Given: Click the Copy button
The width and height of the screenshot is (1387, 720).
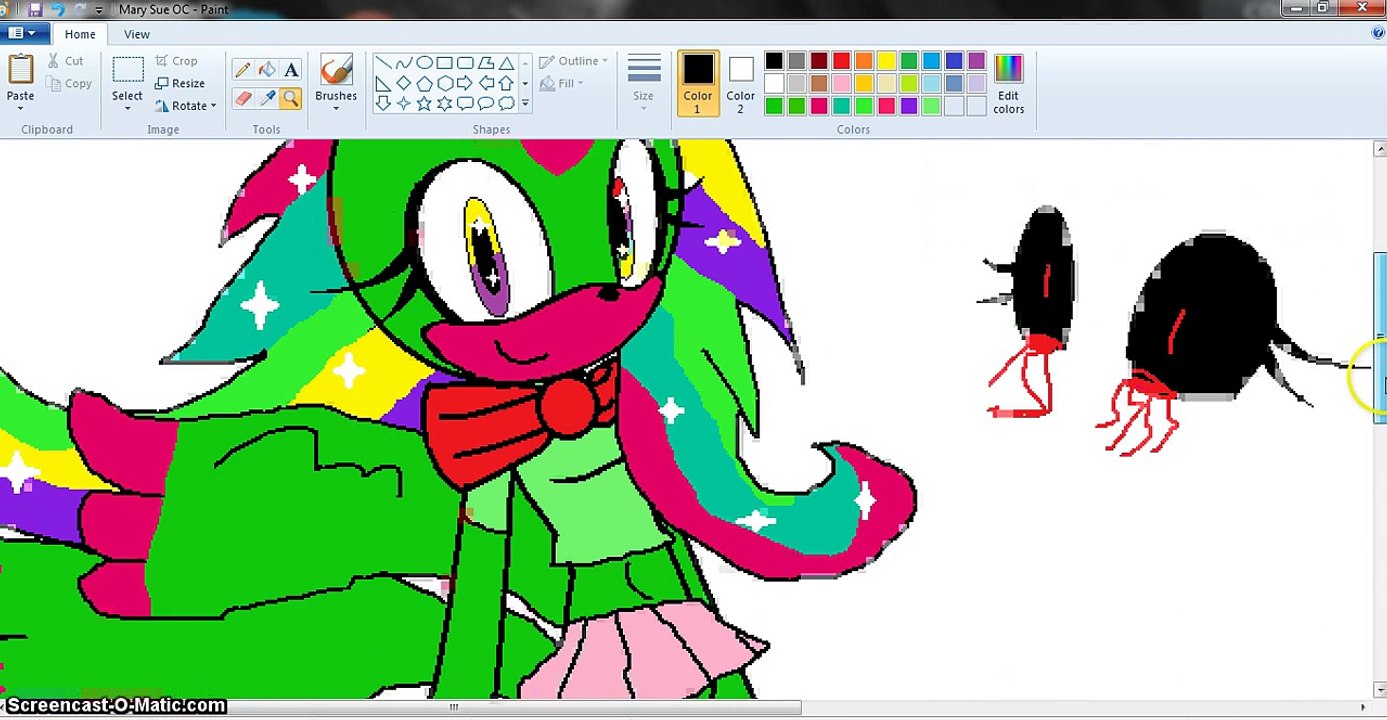Looking at the screenshot, I should pos(69,84).
